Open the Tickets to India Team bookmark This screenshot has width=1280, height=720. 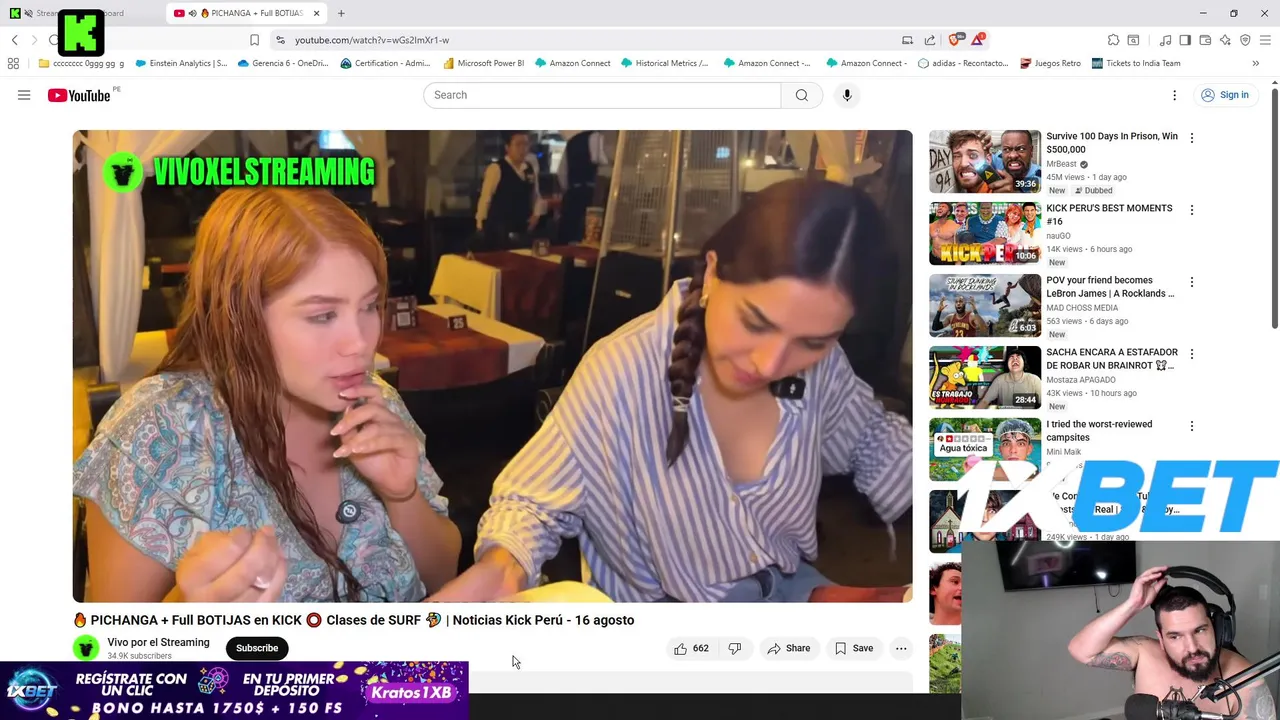[x=1136, y=63]
